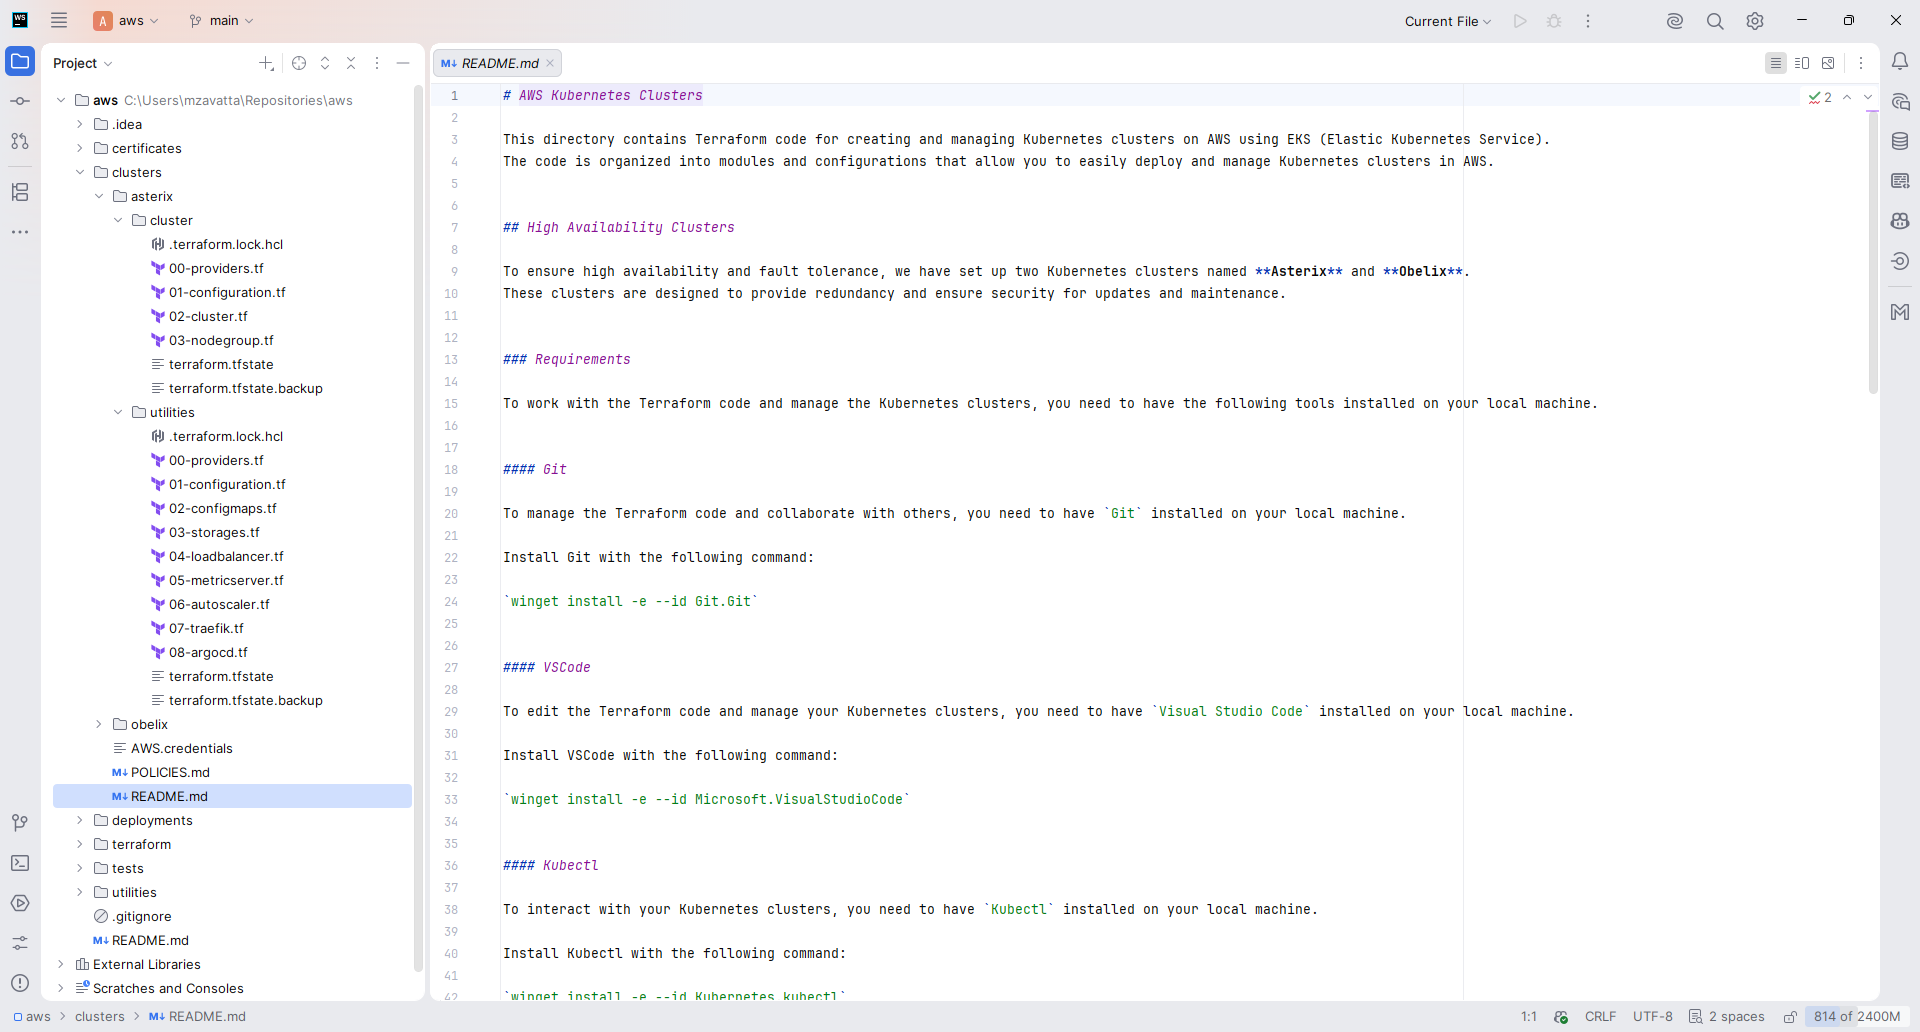
Task: Open the main branch dropdown
Action: coord(221,21)
